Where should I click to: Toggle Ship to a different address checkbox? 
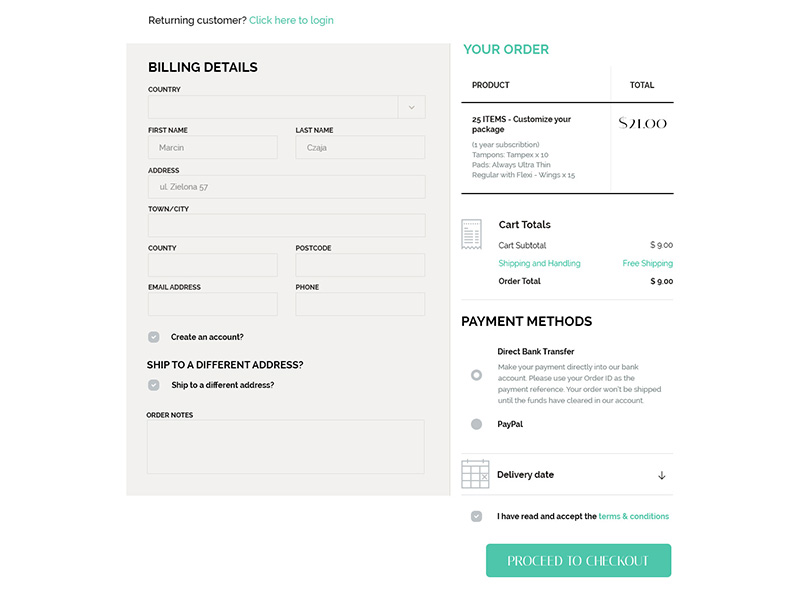click(x=154, y=385)
